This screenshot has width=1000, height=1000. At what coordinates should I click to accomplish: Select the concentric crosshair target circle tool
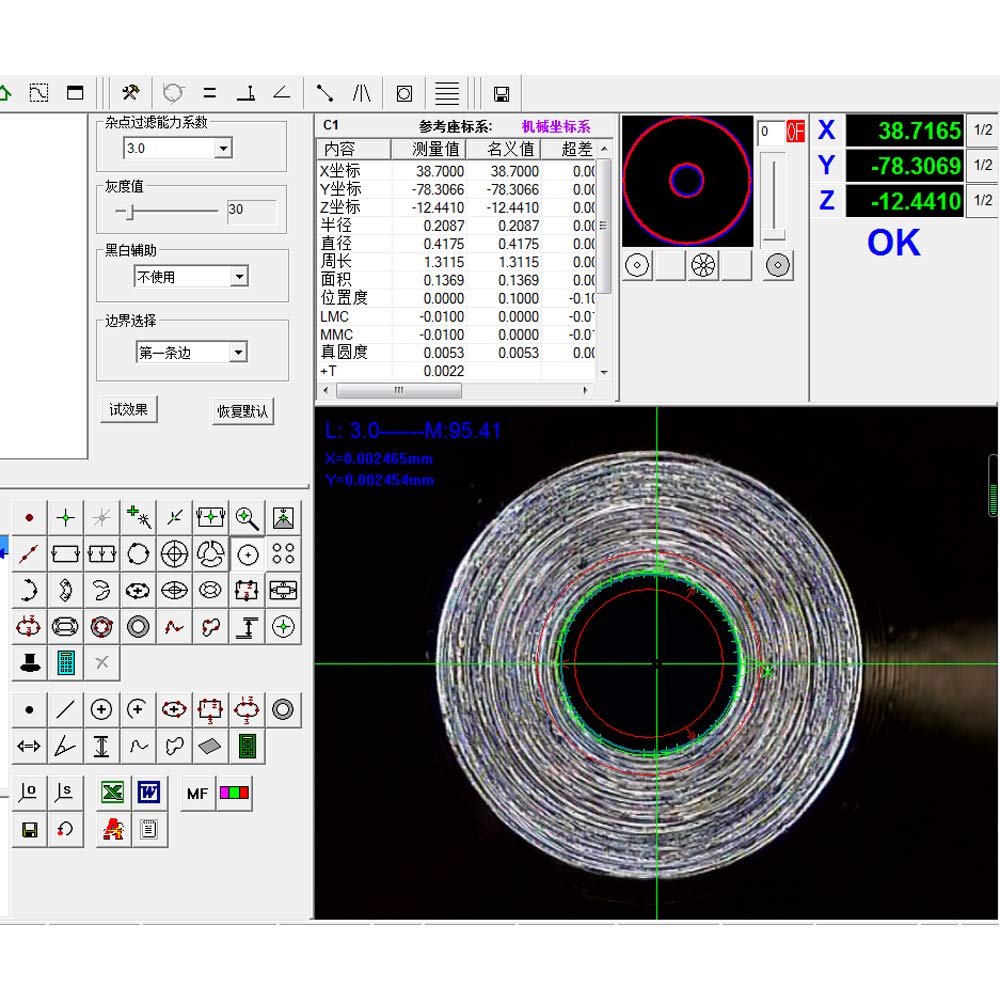coord(174,554)
